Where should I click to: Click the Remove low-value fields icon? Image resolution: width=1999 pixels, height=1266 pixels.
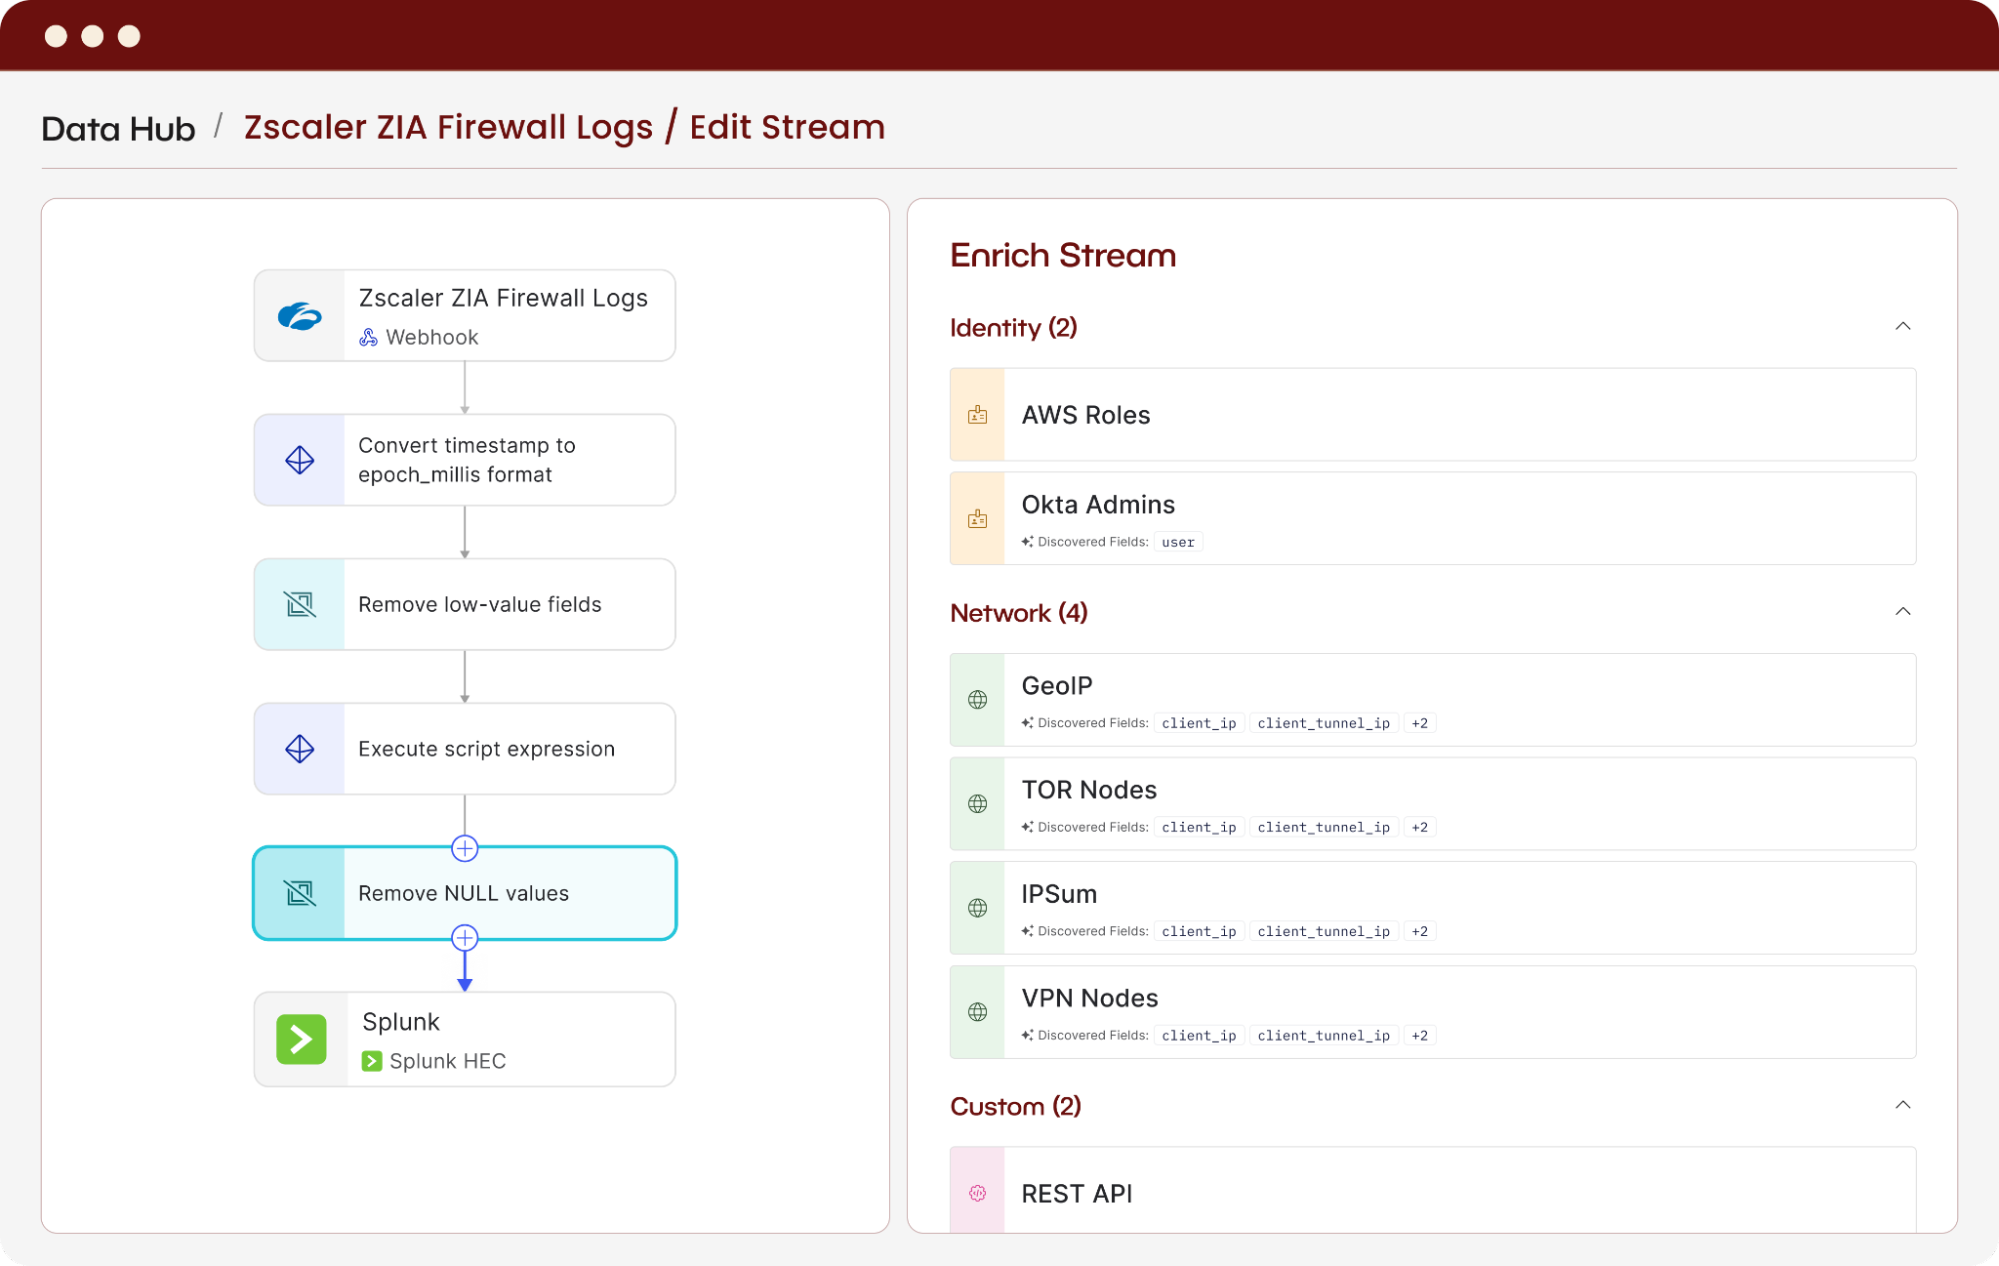[300, 604]
